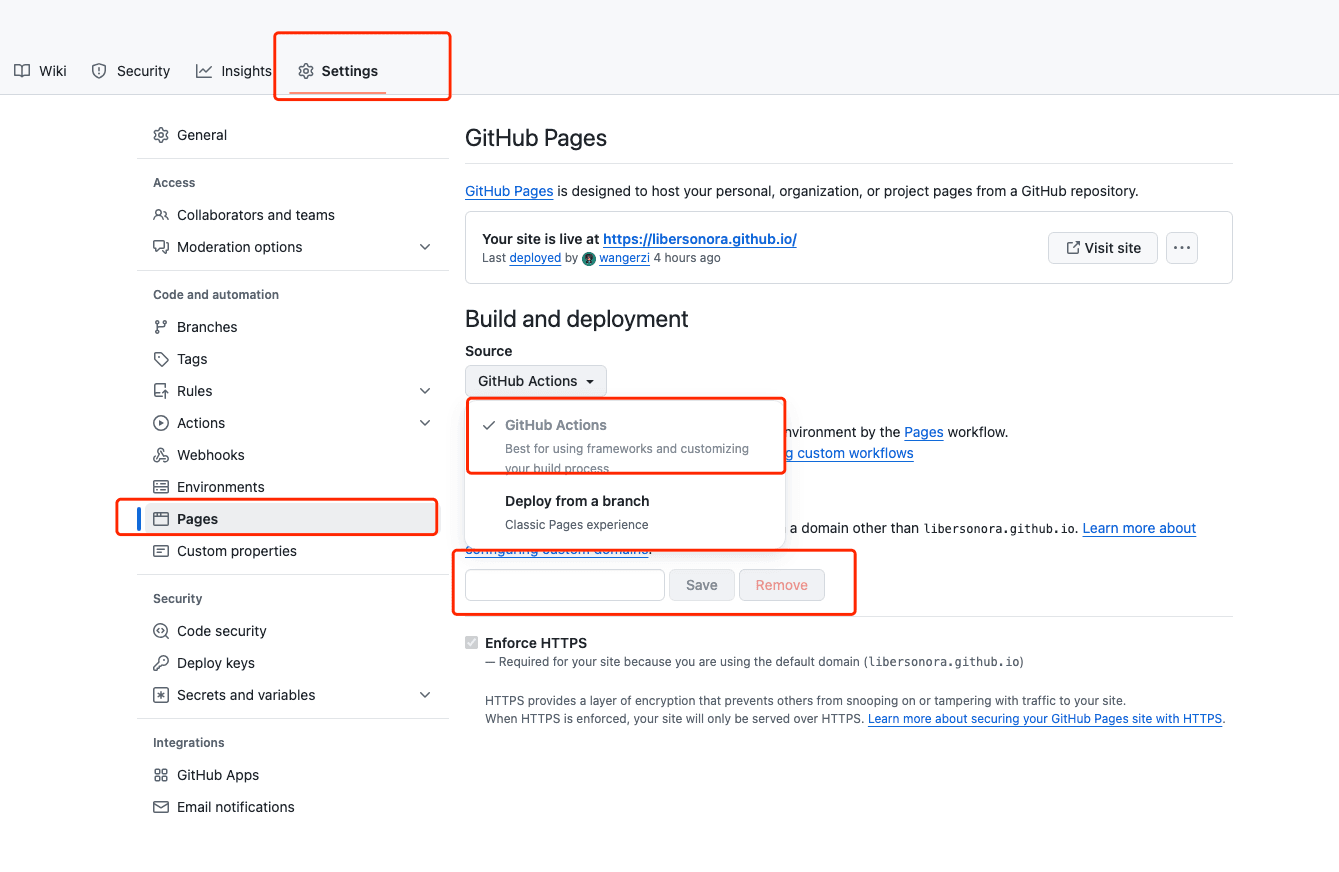Click the Settings gear icon in tab bar
Image resolution: width=1339 pixels, height=872 pixels.
click(306, 71)
